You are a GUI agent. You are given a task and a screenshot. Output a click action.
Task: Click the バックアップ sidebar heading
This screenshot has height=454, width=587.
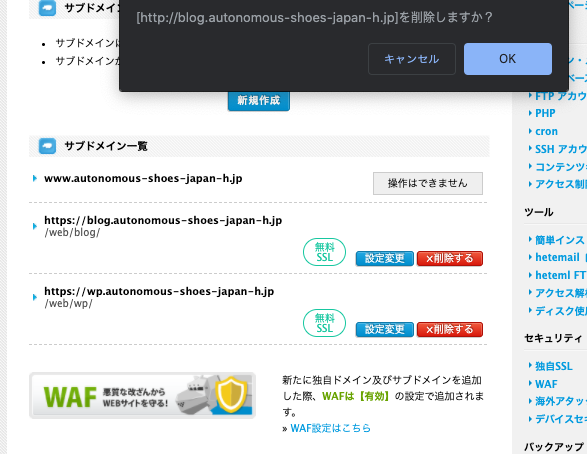554,447
